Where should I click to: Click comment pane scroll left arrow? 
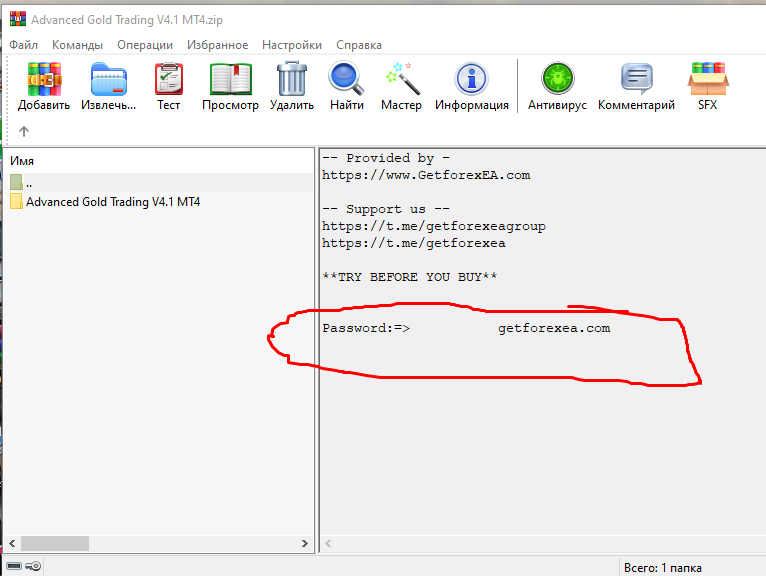[x=328, y=543]
